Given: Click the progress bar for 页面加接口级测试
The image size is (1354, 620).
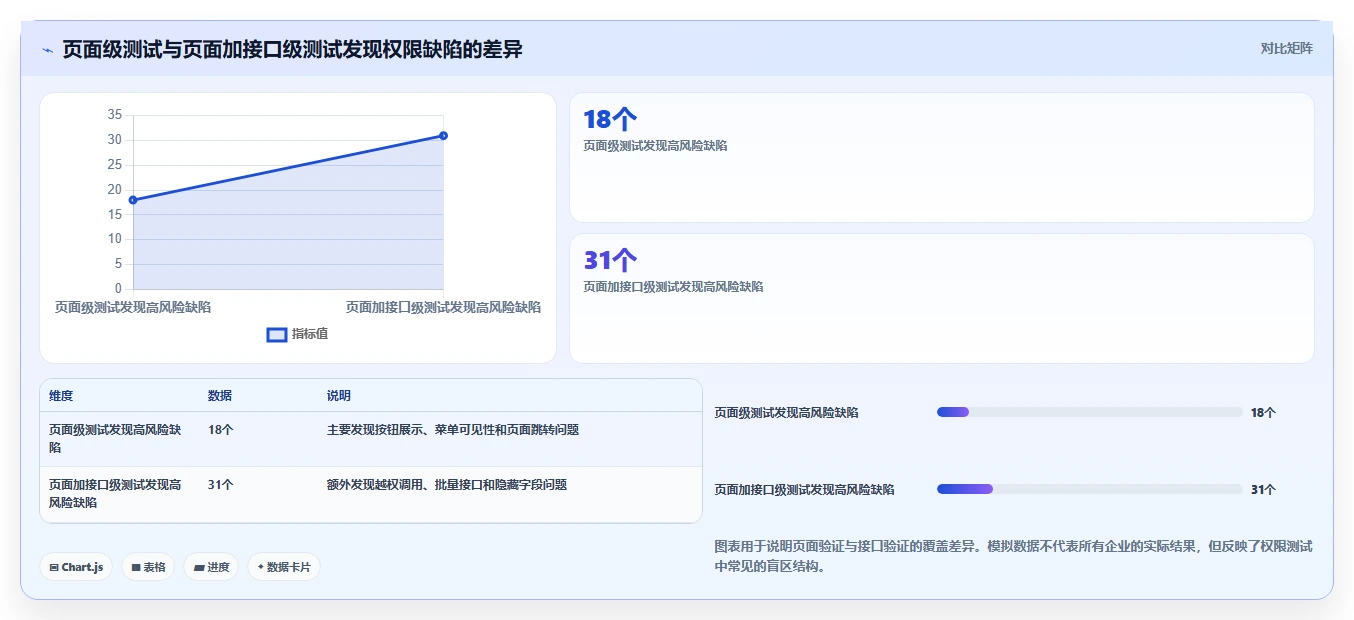Looking at the screenshot, I should pyautogui.click(x=1089, y=489).
